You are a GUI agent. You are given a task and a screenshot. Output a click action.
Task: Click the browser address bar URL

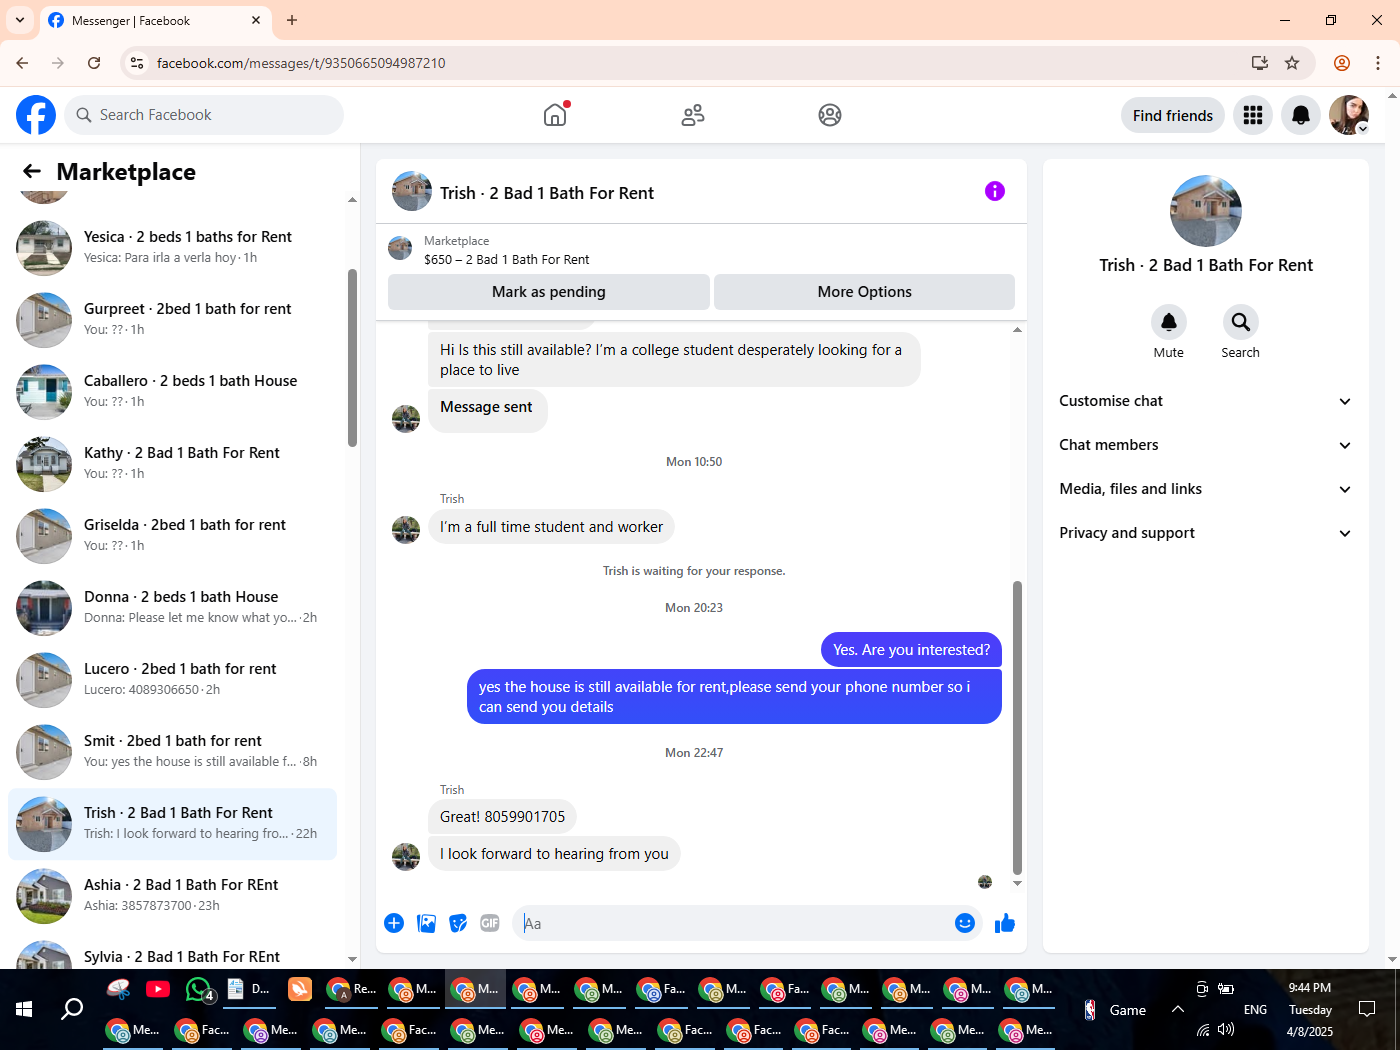click(x=301, y=63)
